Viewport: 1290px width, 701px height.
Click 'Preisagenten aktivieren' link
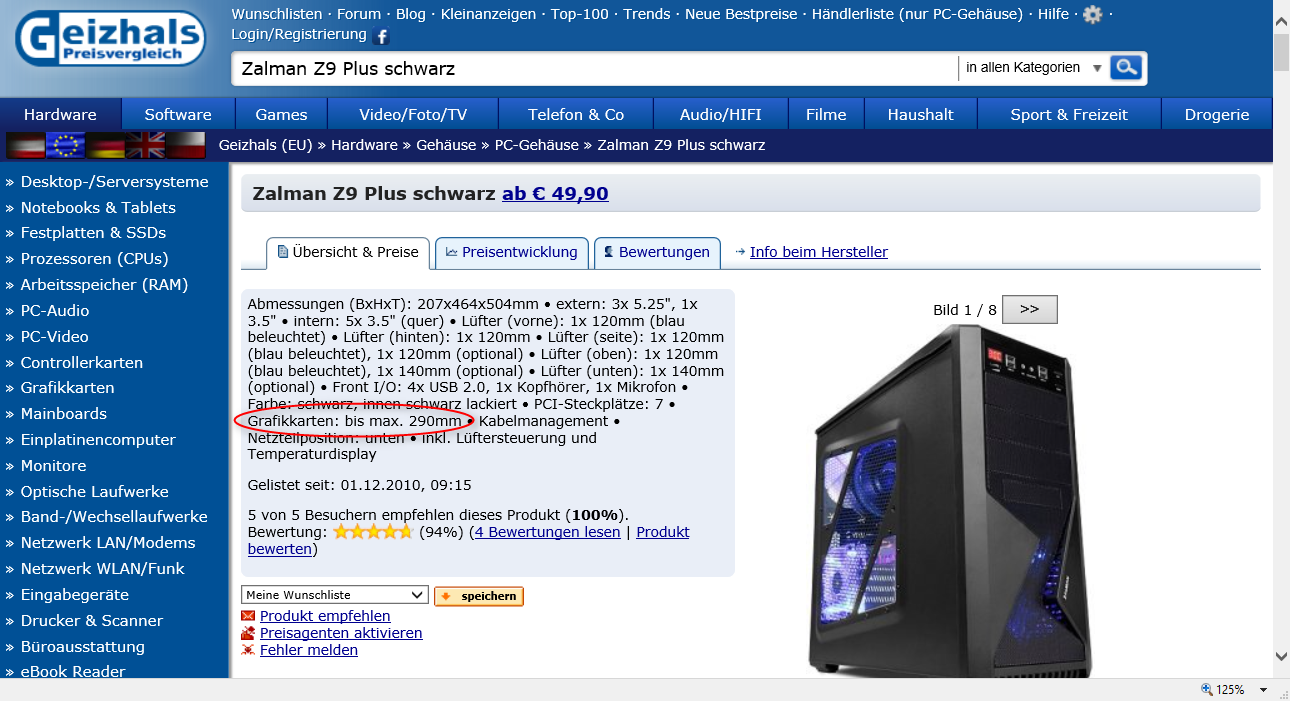point(341,633)
